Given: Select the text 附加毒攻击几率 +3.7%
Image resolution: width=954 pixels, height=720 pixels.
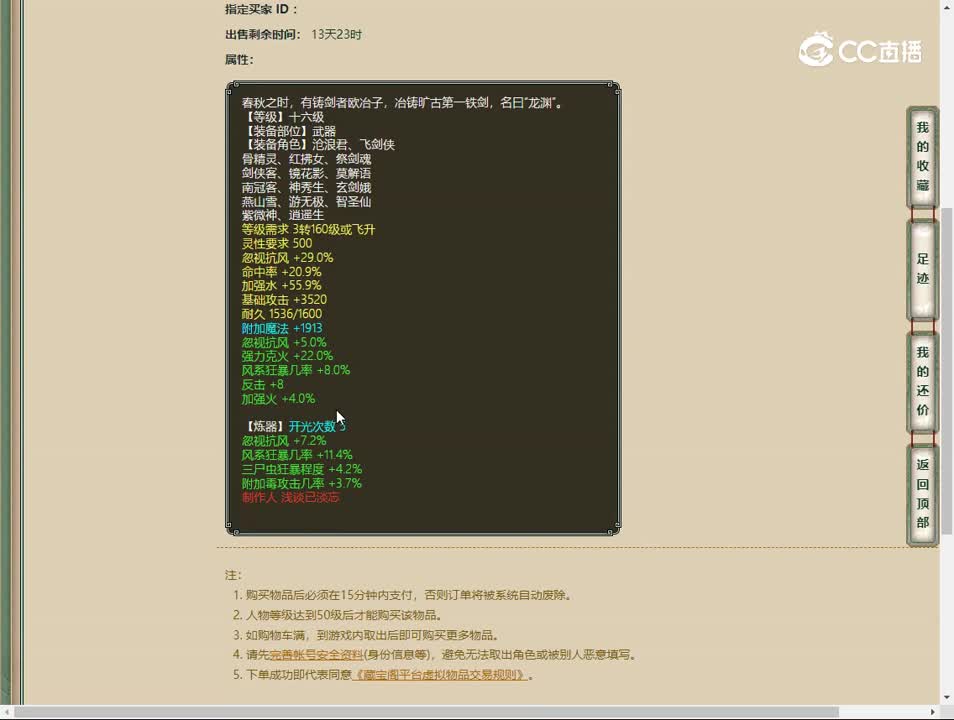Looking at the screenshot, I should tap(302, 483).
